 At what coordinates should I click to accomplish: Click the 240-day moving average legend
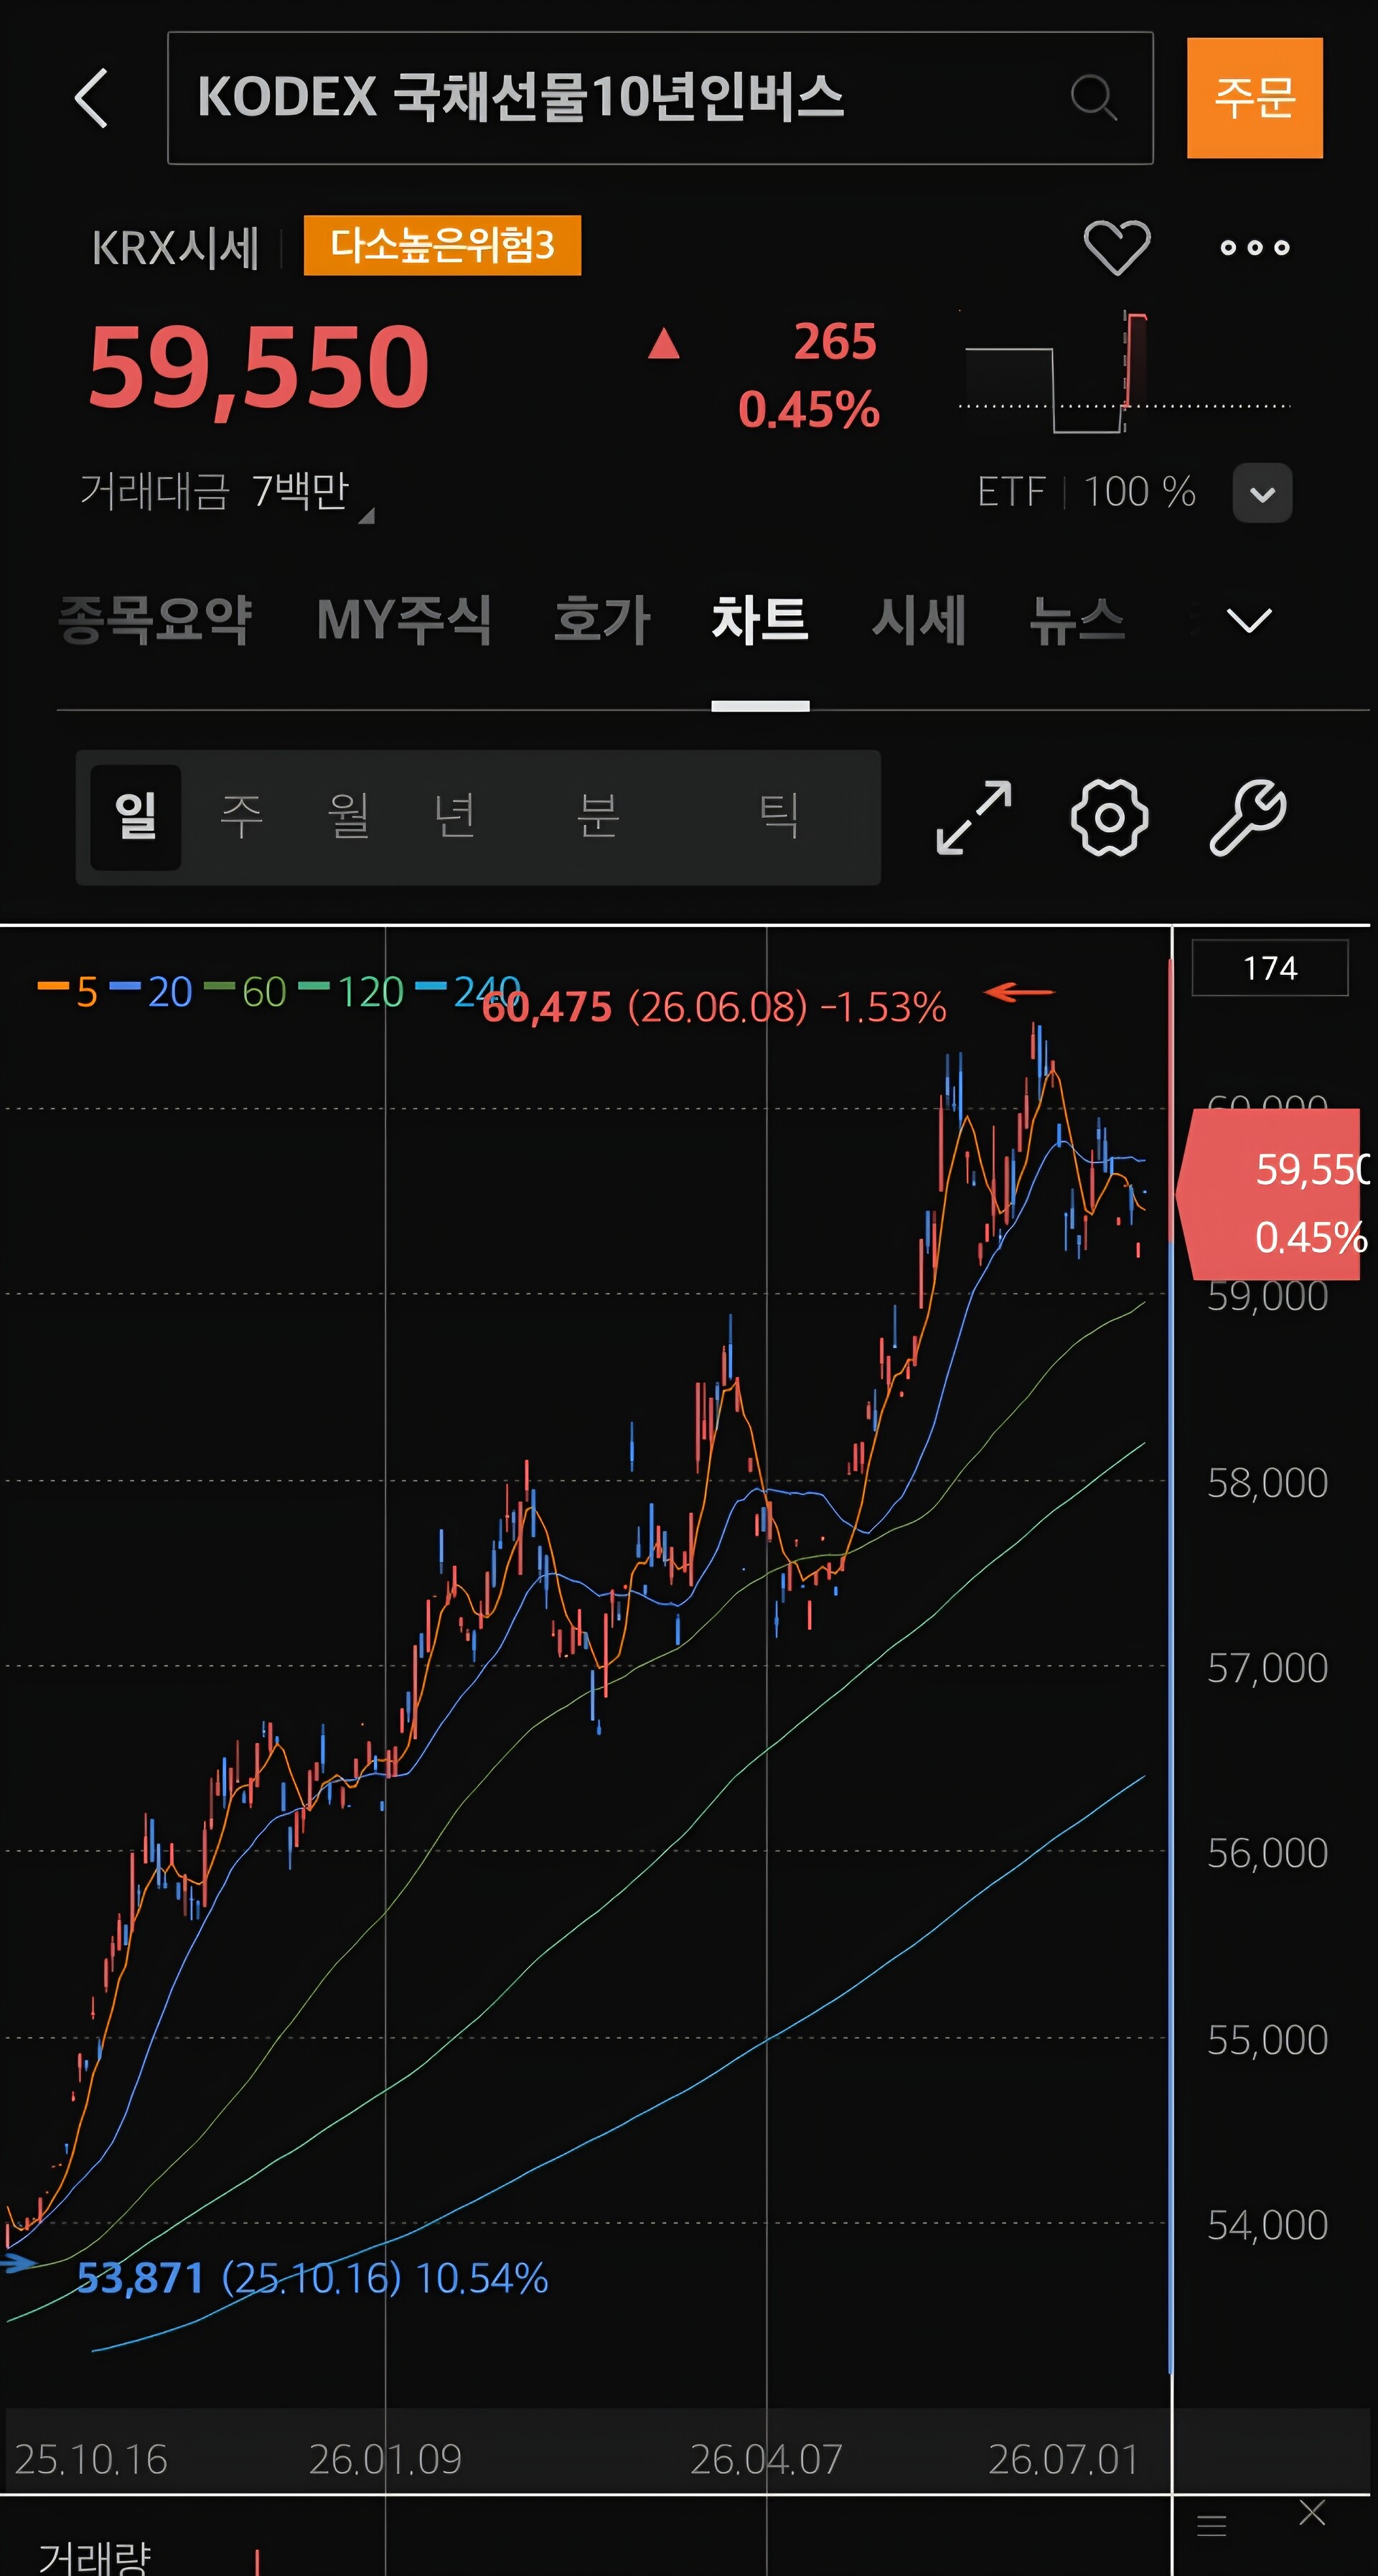point(468,992)
